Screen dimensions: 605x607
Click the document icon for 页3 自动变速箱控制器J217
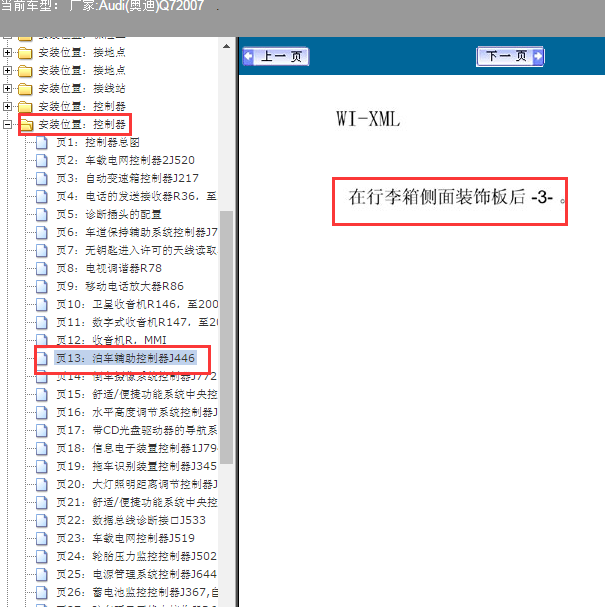point(42,178)
